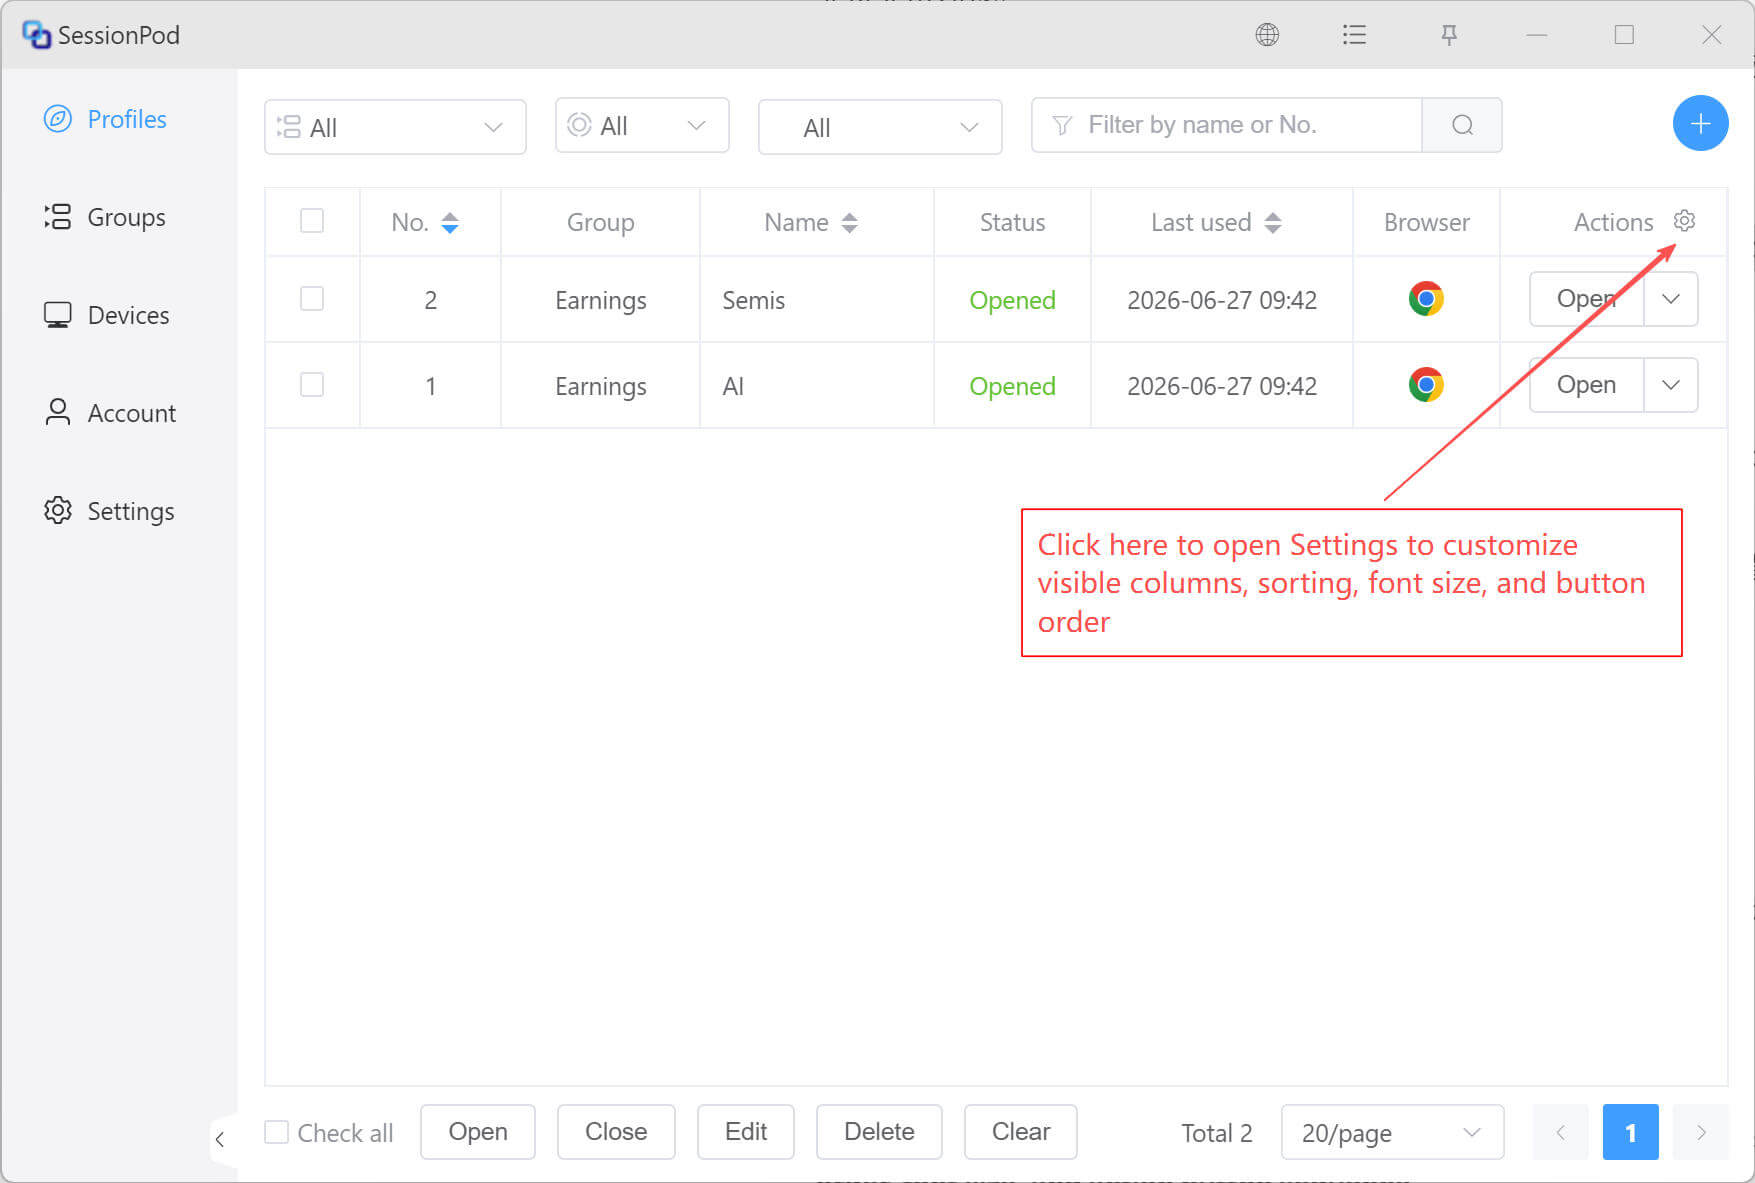Image resolution: width=1755 pixels, height=1183 pixels.
Task: Check the checkbox for profile Semis
Action: click(x=312, y=299)
